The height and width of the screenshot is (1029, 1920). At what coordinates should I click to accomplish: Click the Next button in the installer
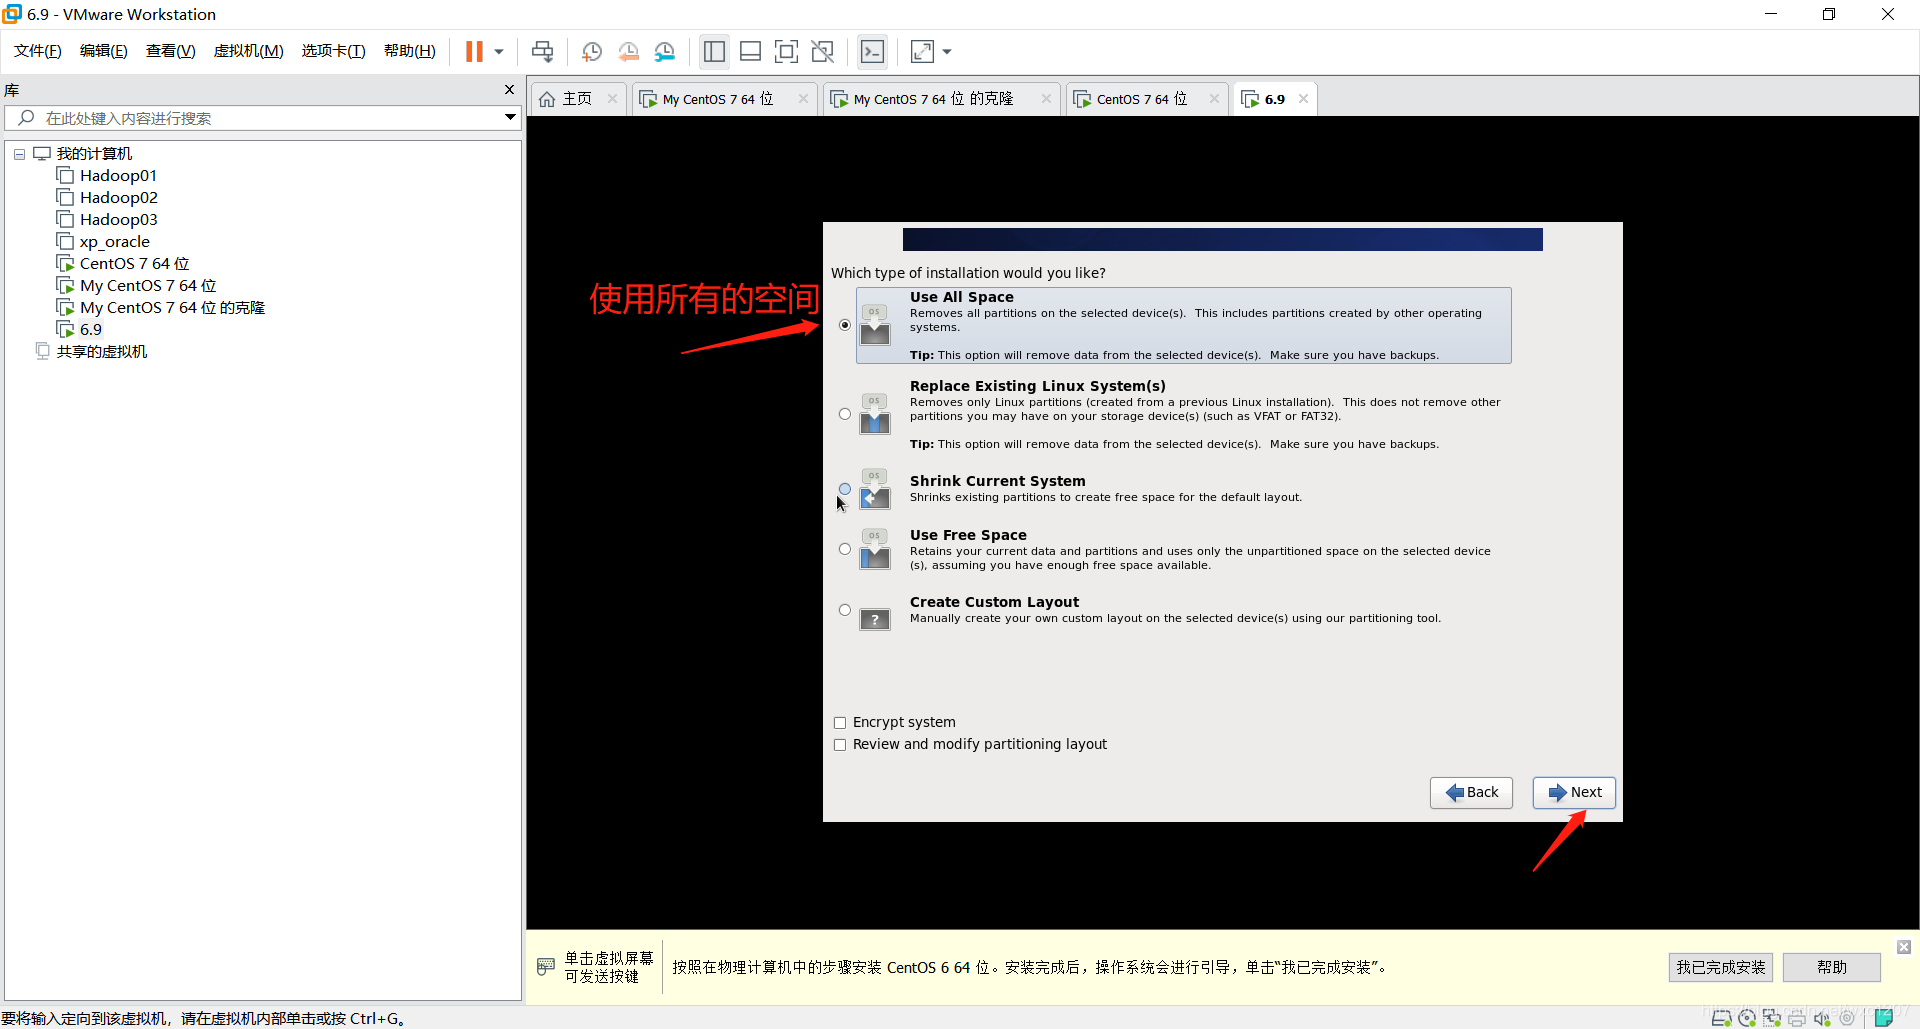1574,792
